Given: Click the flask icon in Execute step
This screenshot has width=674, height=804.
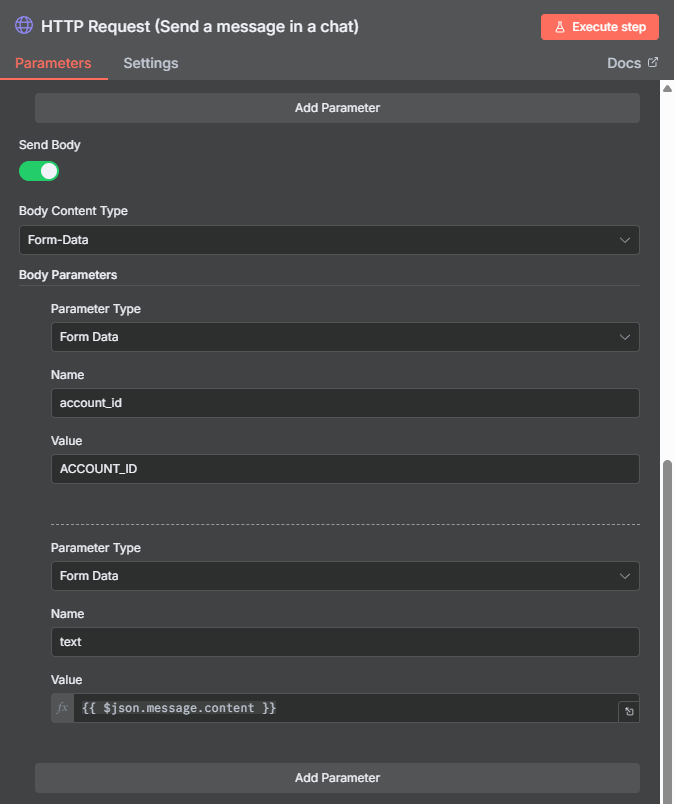Looking at the screenshot, I should [x=560, y=27].
